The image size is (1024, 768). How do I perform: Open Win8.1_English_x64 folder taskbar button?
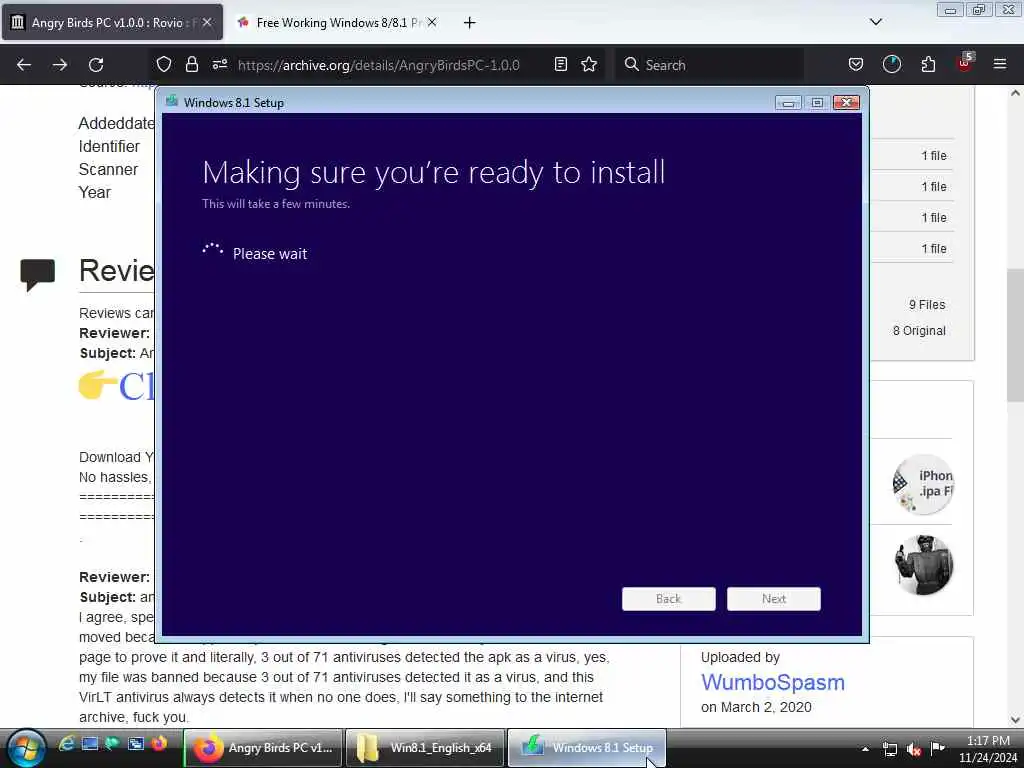click(424, 748)
